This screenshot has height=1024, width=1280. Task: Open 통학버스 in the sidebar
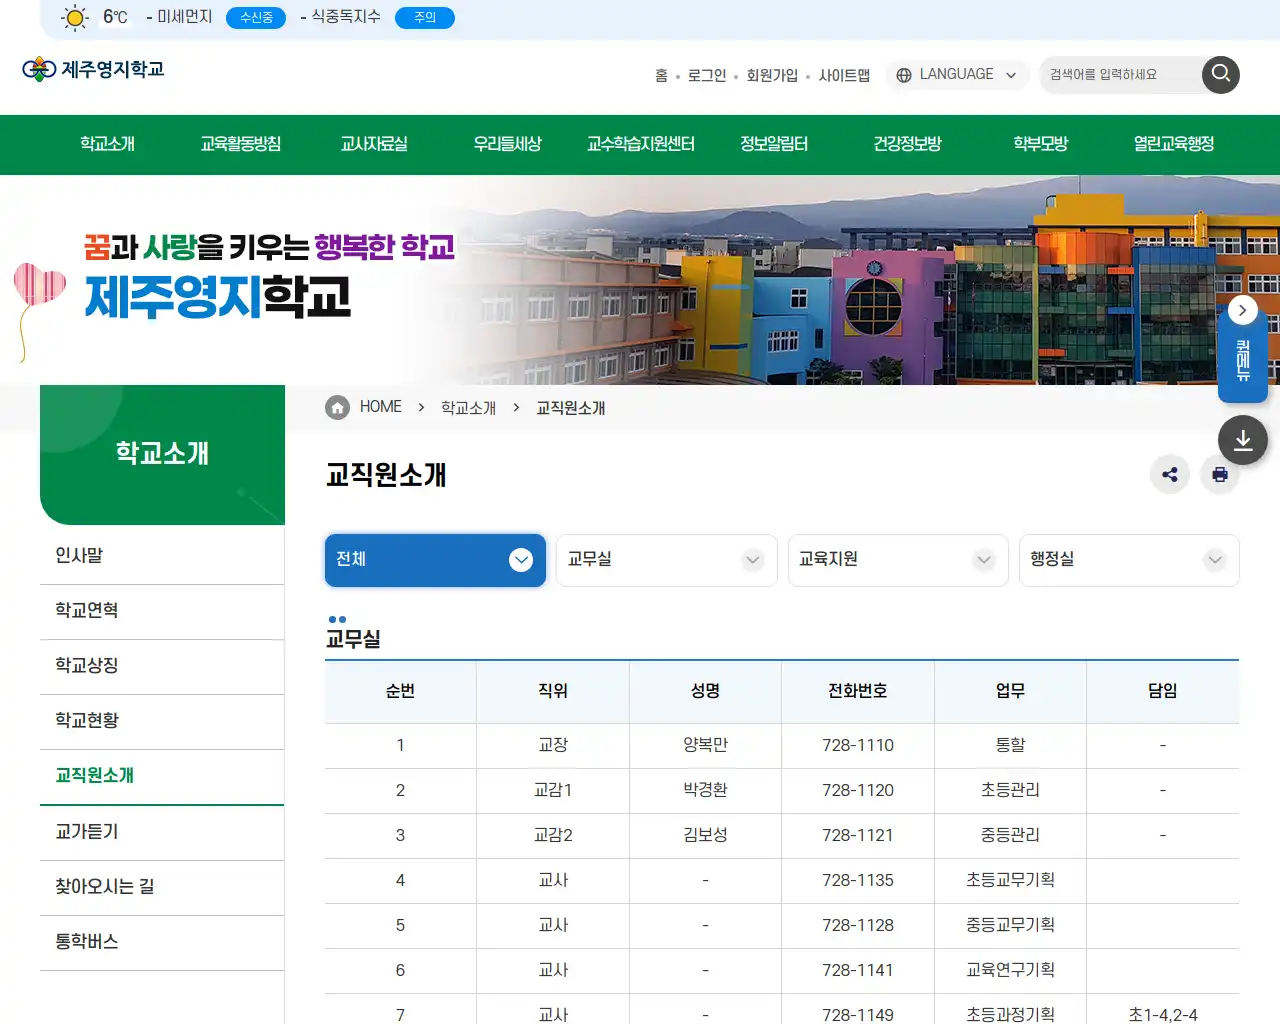(x=162, y=942)
